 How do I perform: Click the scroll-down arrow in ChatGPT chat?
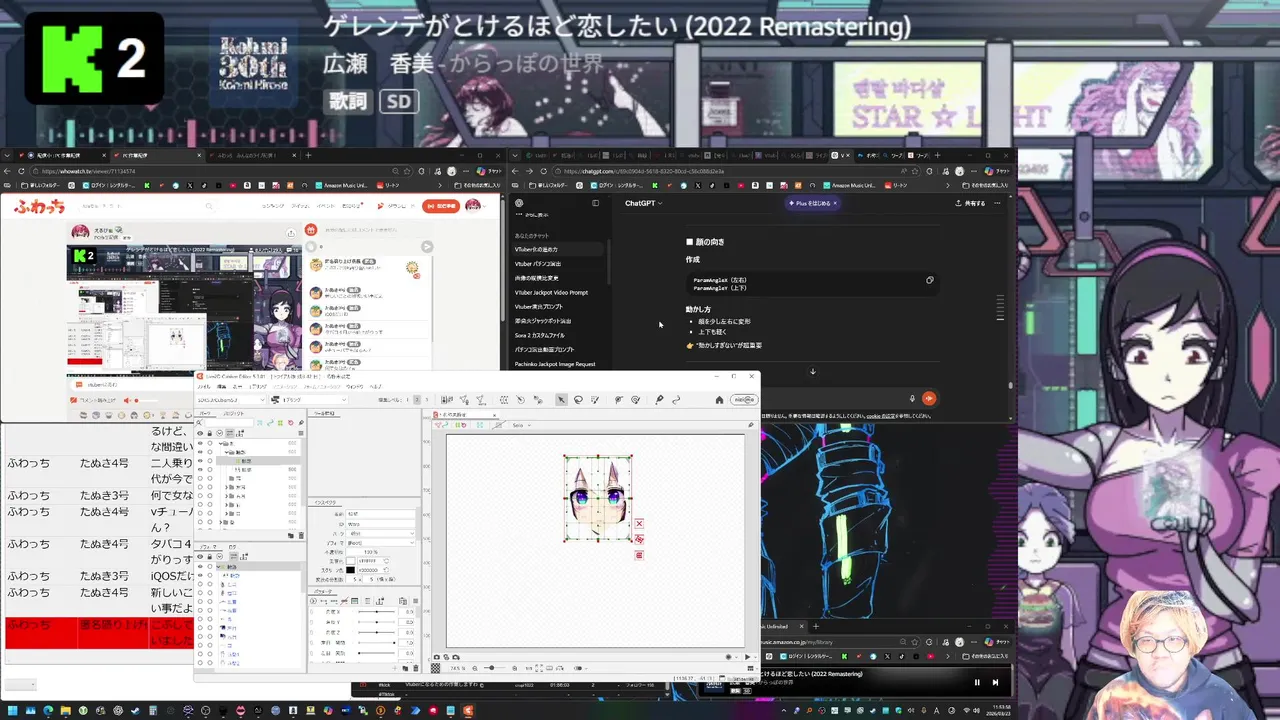click(812, 372)
